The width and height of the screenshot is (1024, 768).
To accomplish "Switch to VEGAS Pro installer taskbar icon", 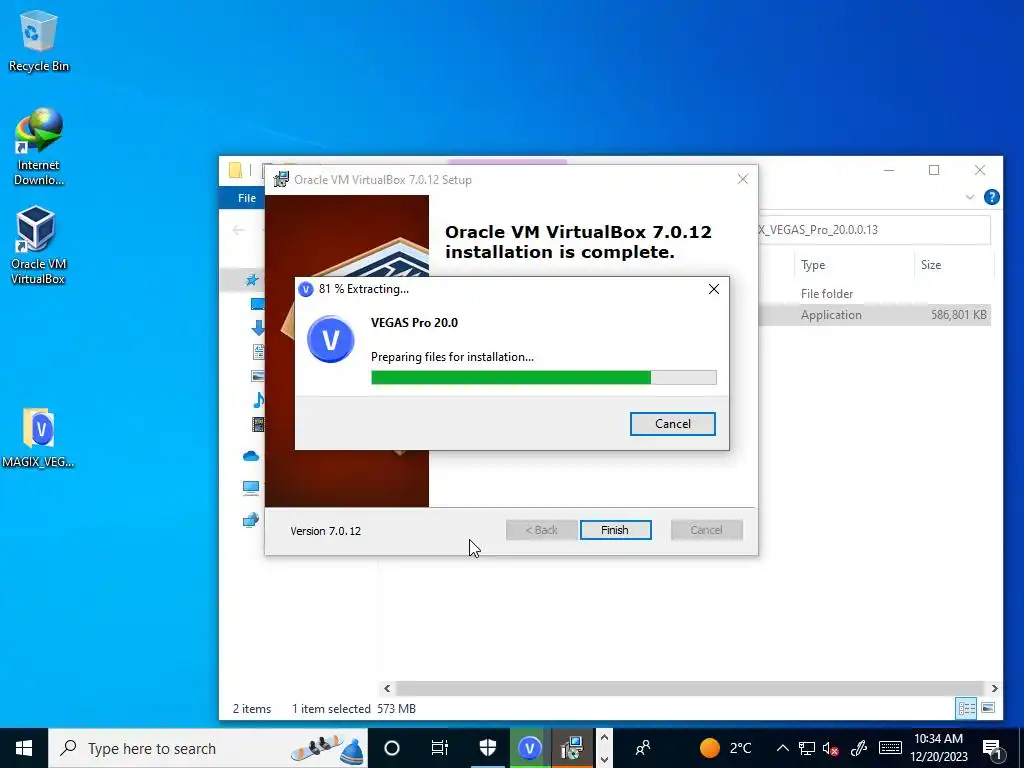I will coord(530,748).
